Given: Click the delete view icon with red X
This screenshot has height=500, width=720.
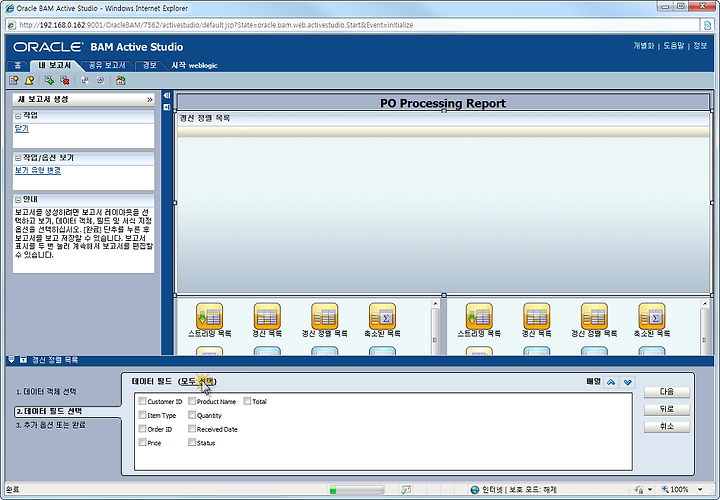Looking at the screenshot, I should pos(65,80).
